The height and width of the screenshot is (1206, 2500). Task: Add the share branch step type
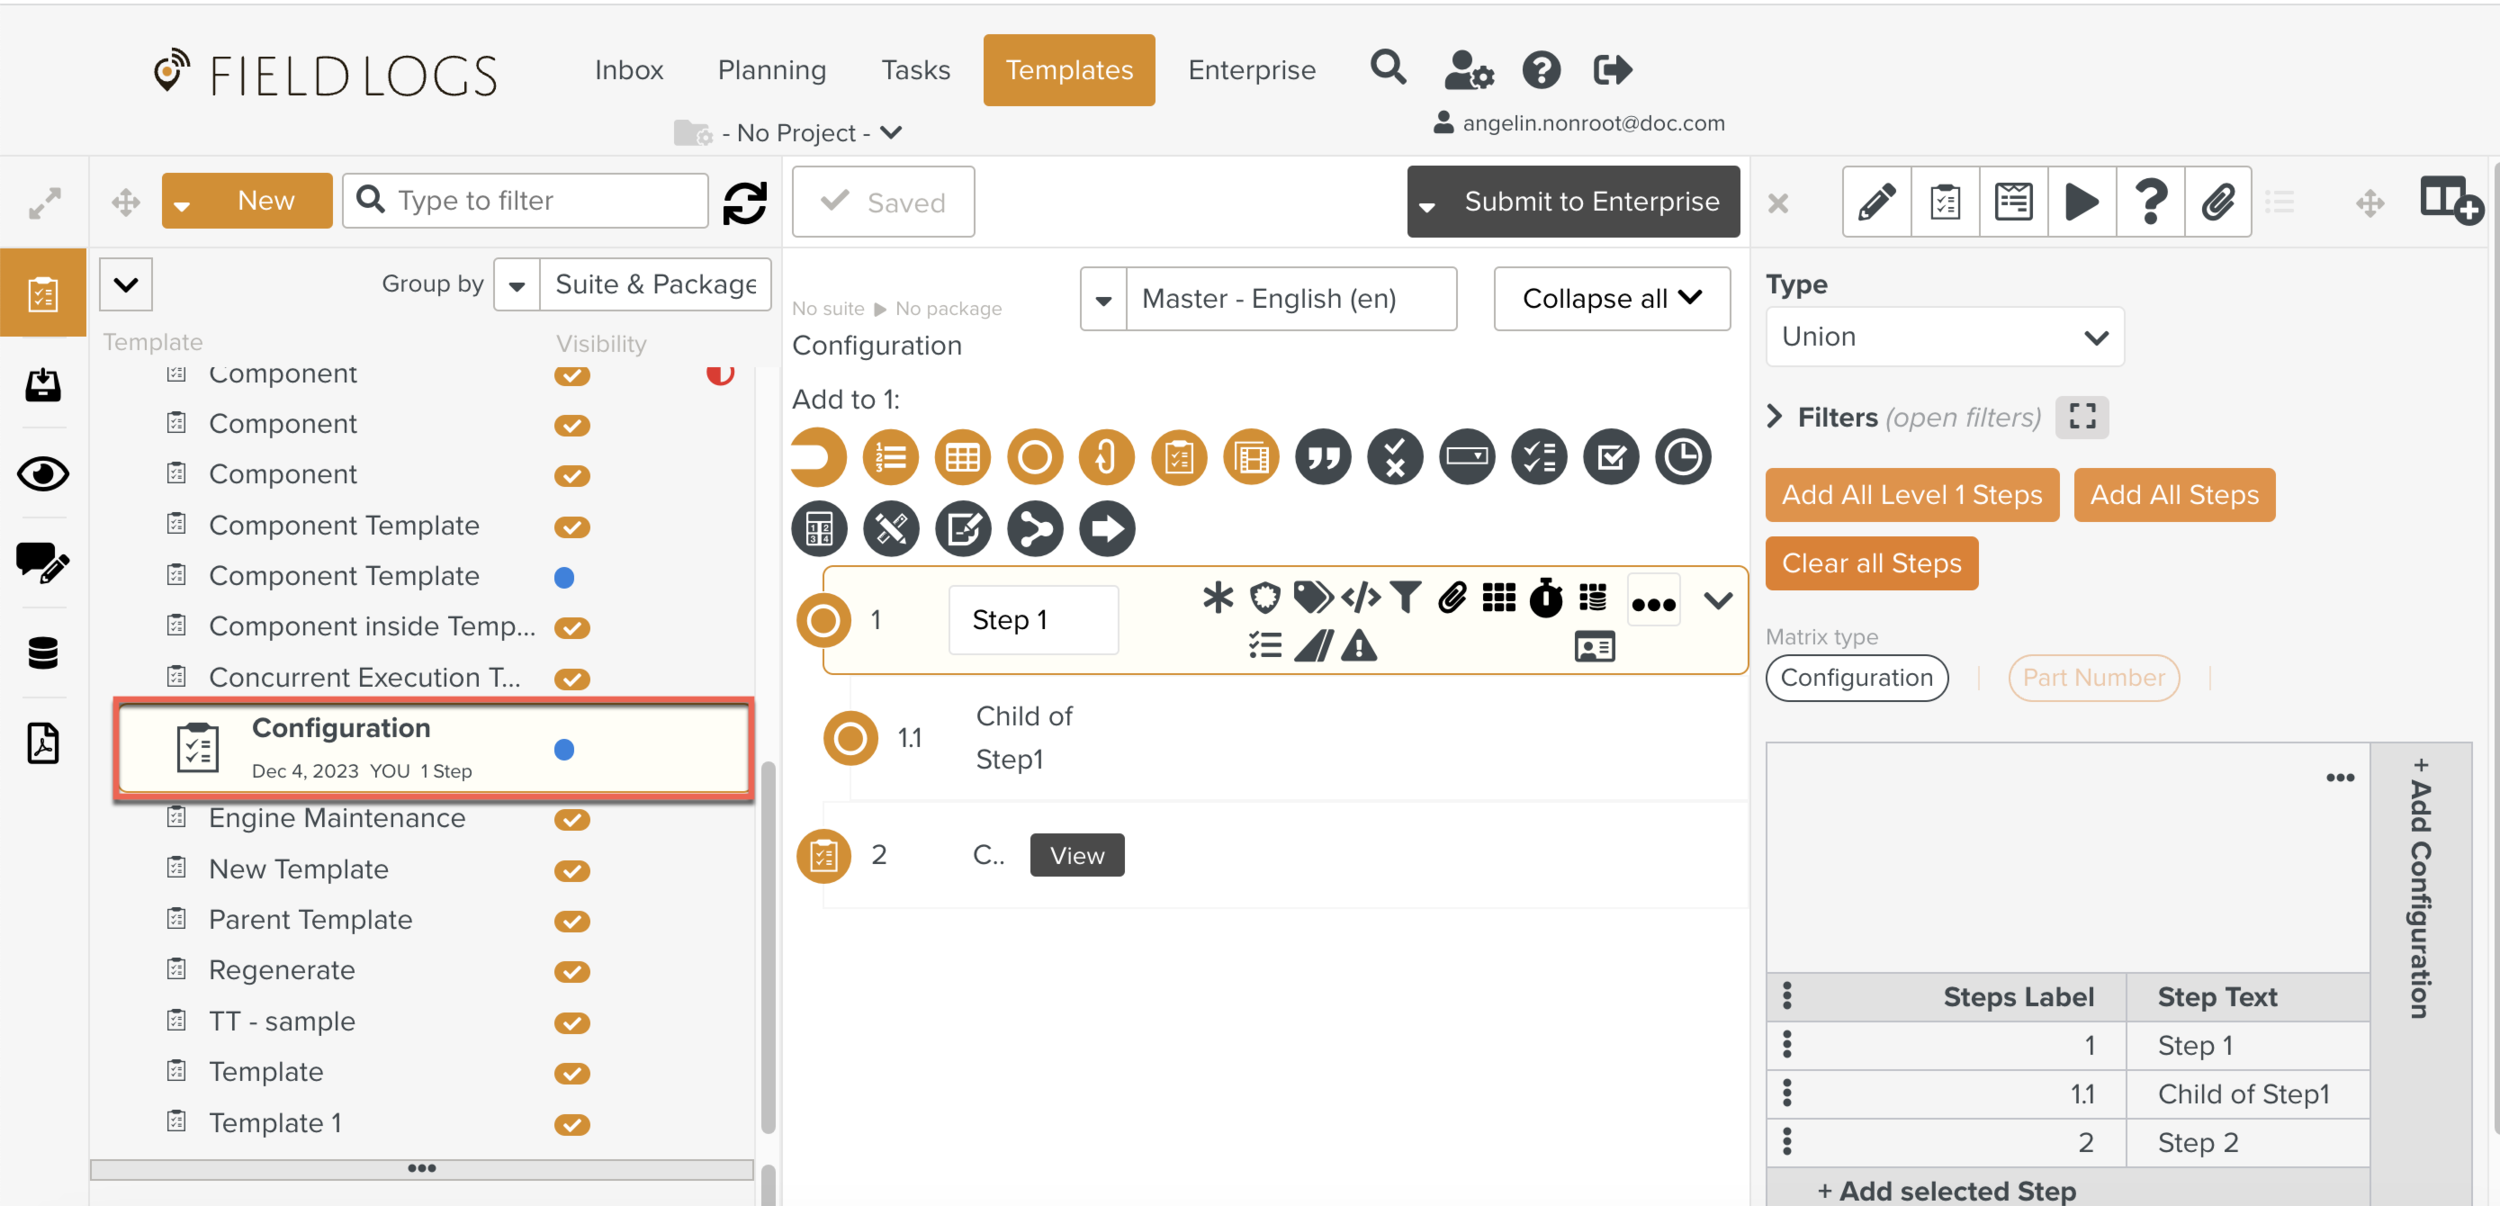point(1035,528)
